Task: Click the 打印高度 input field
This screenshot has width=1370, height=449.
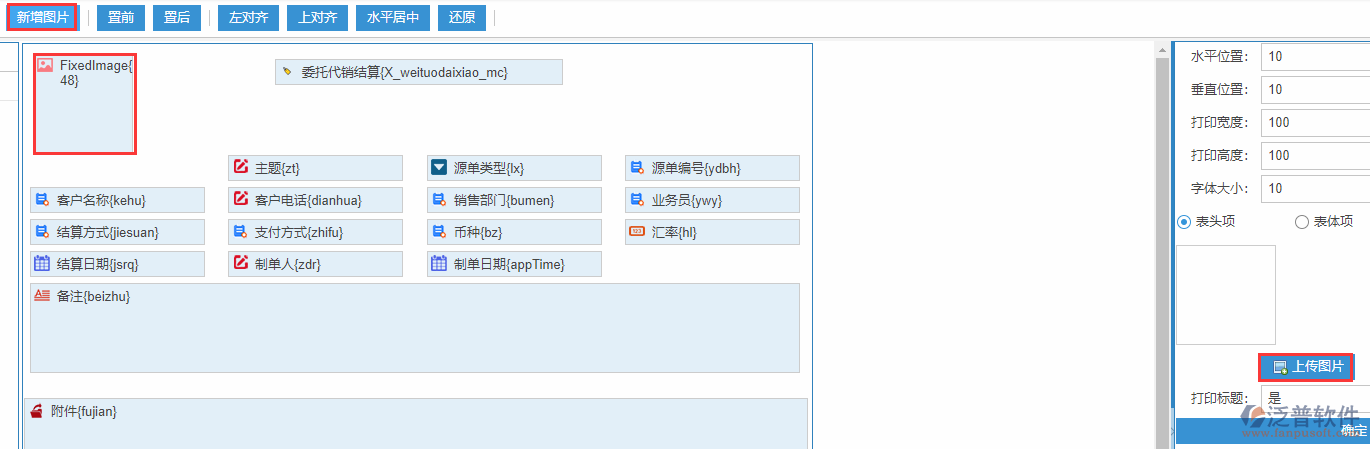Action: click(x=1315, y=155)
